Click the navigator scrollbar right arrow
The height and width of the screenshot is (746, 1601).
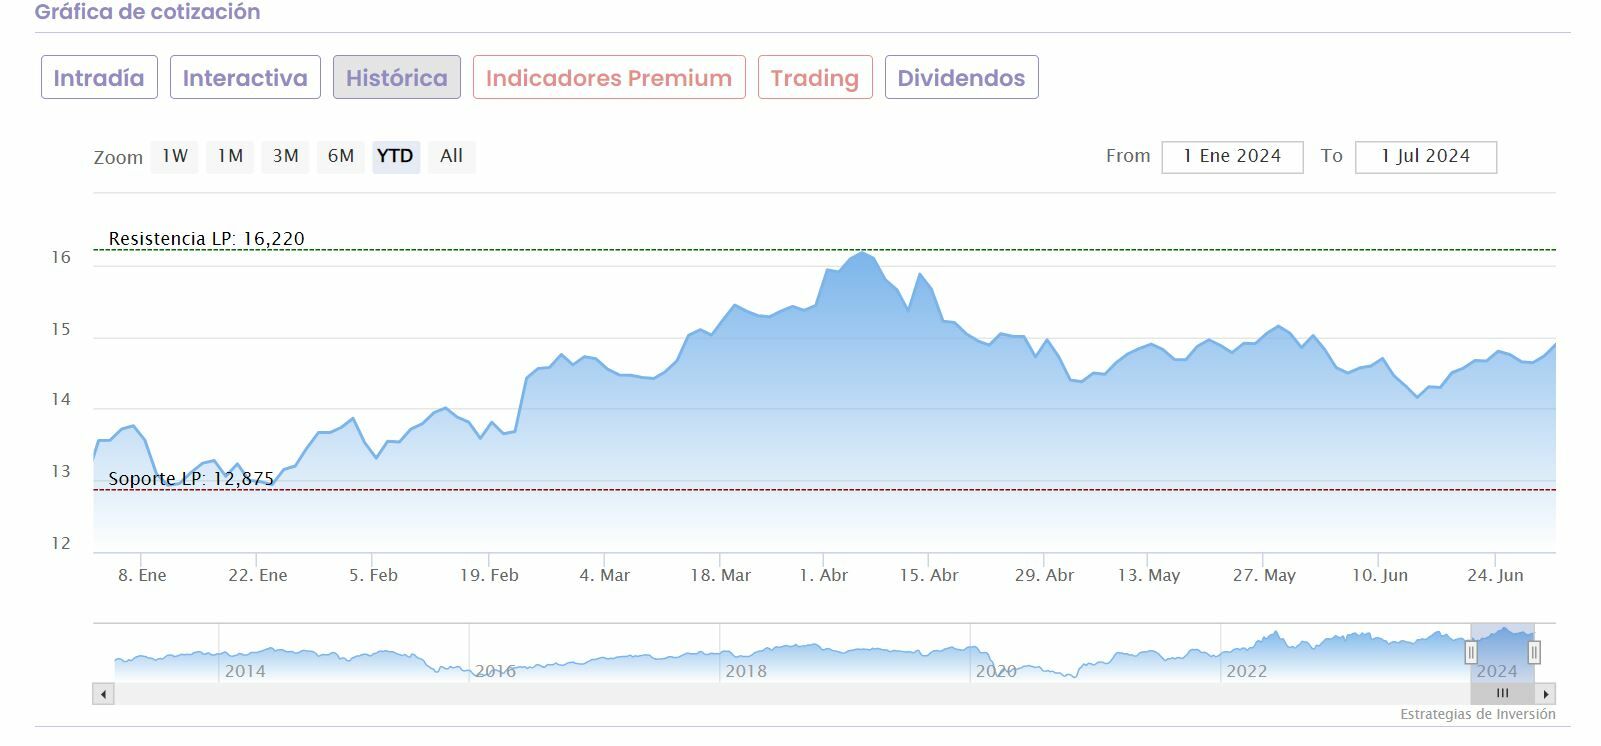click(x=1546, y=694)
